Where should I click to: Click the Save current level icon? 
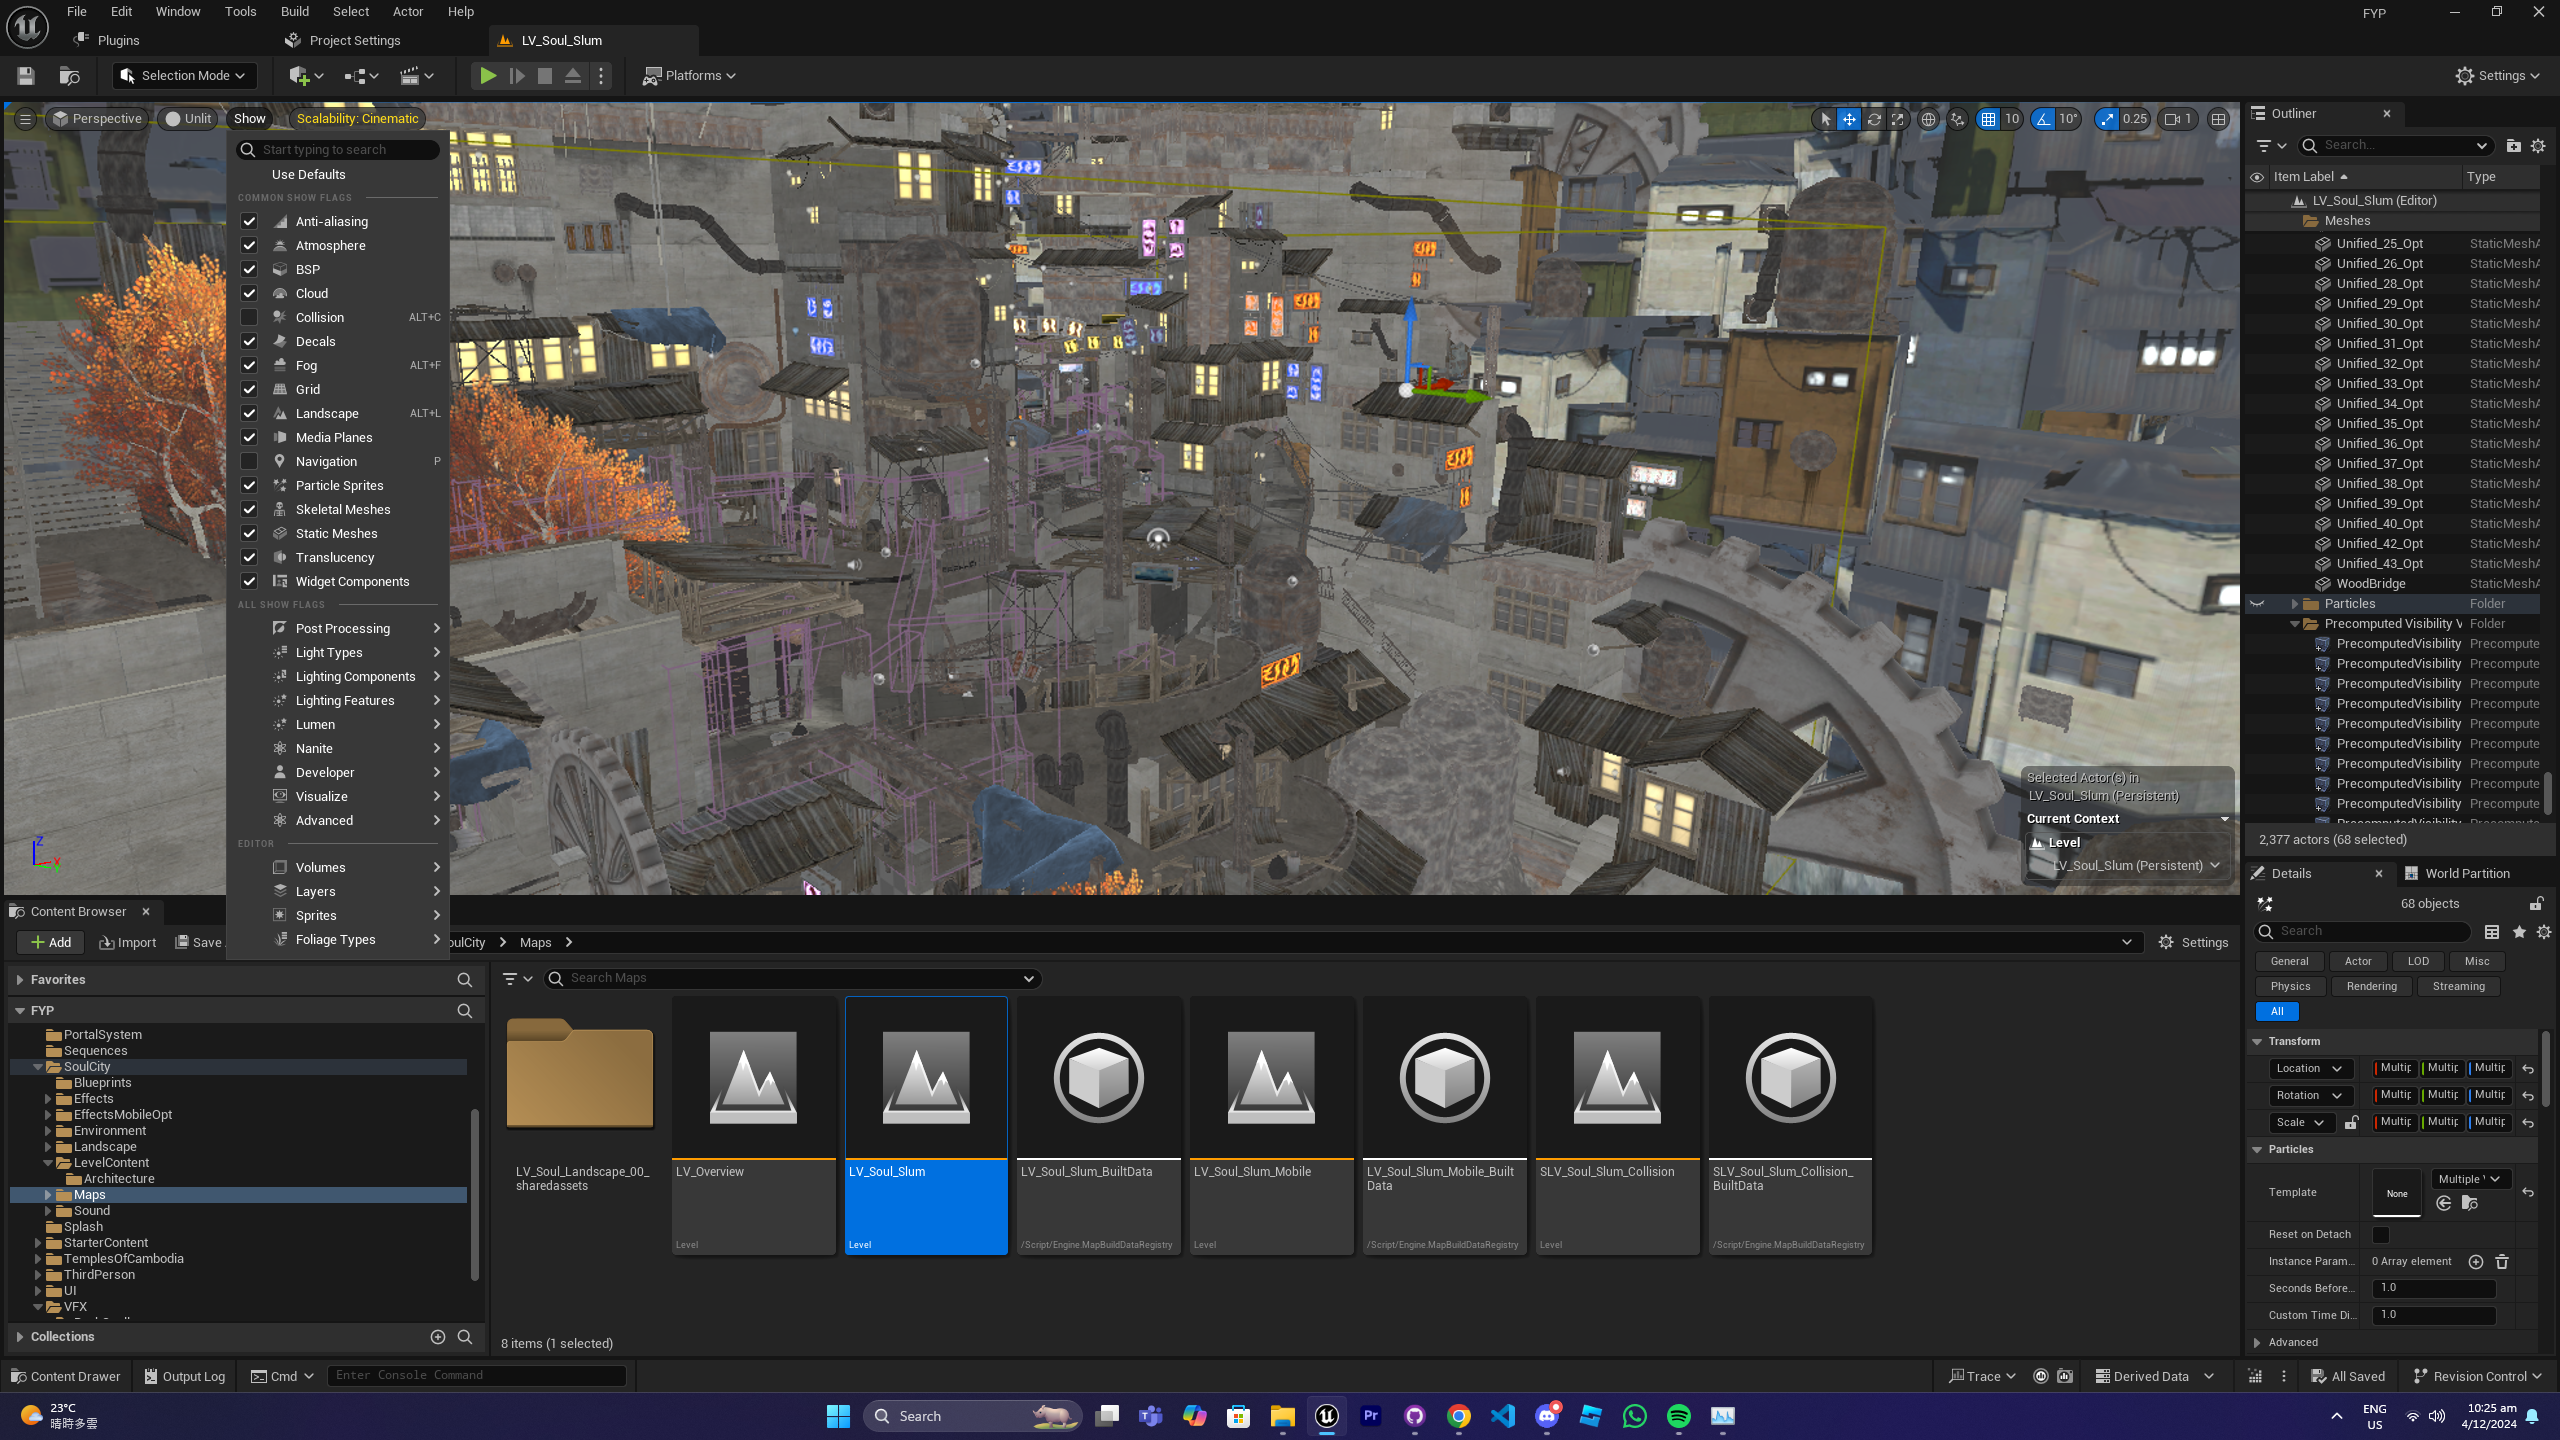coord(26,75)
